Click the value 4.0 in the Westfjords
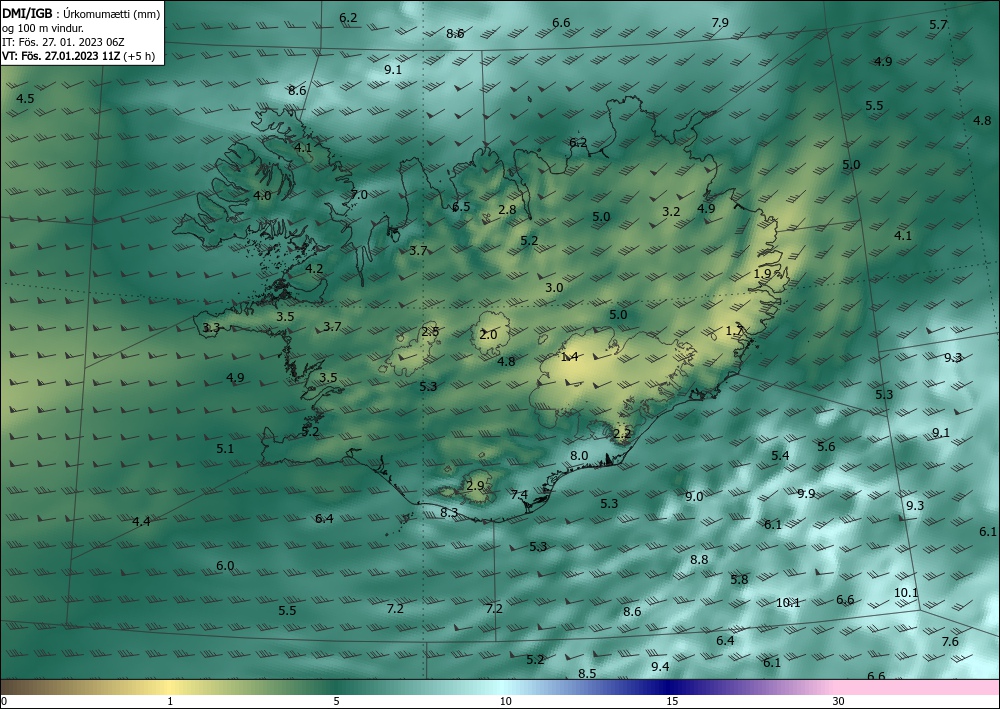 click(262, 195)
